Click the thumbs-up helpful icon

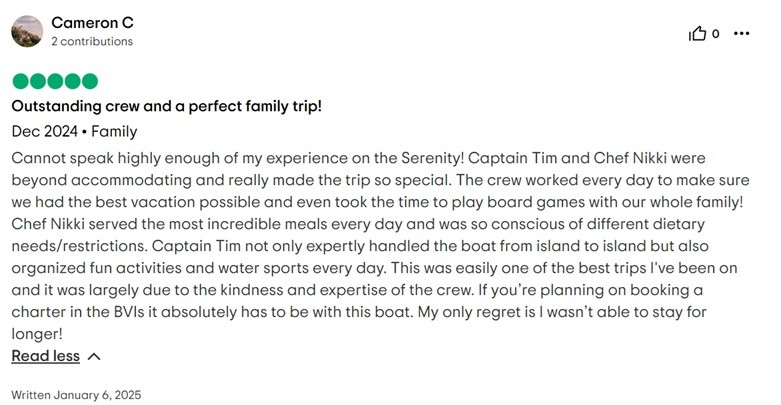coord(697,33)
